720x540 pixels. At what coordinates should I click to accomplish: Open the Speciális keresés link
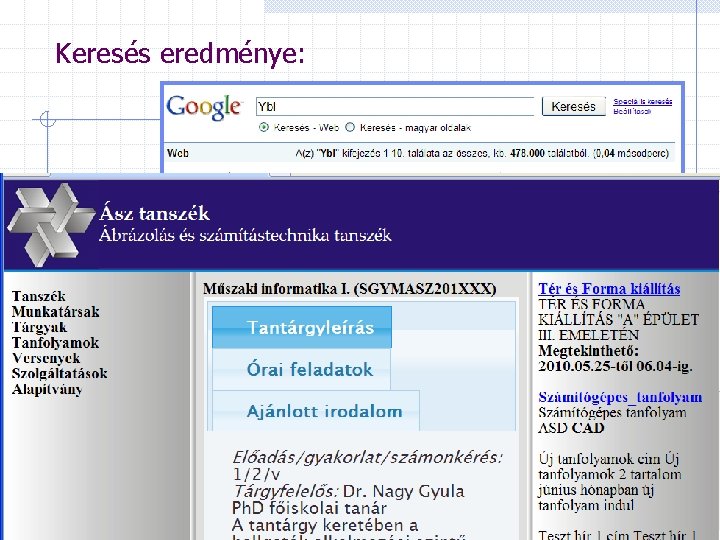(642, 101)
